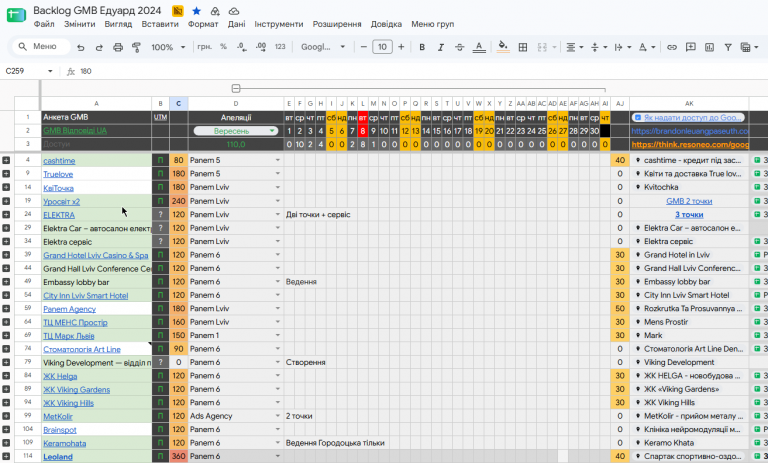
Task: Increase font size plus button
Action: (401, 47)
